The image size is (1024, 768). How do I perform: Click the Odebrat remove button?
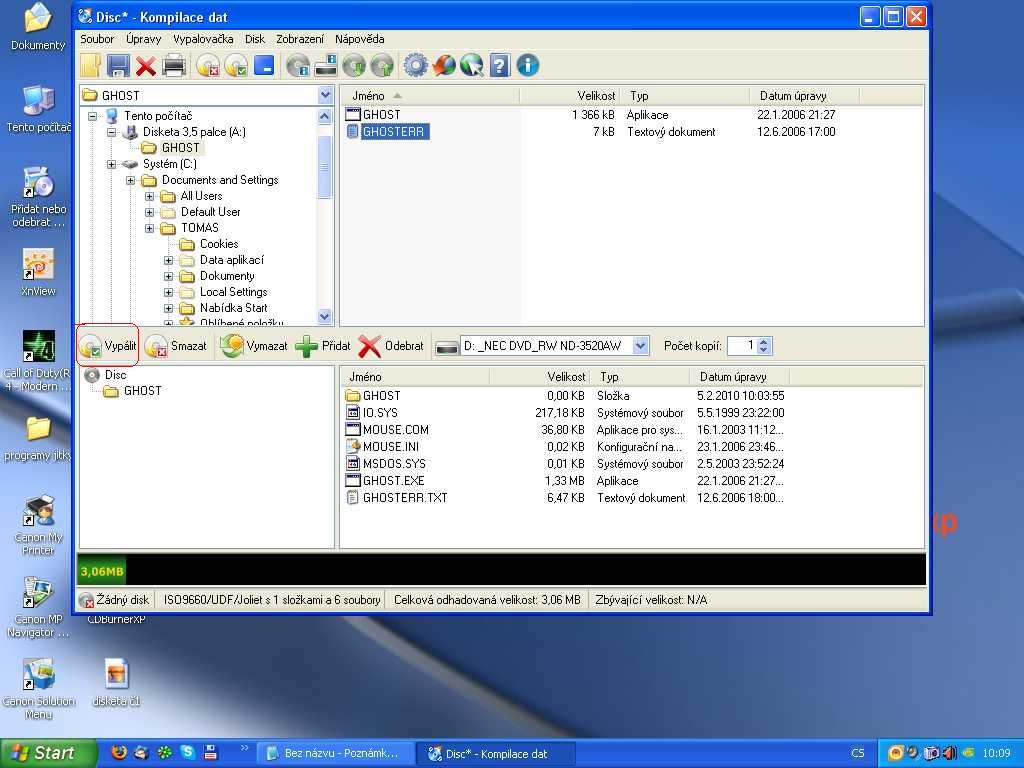[391, 346]
